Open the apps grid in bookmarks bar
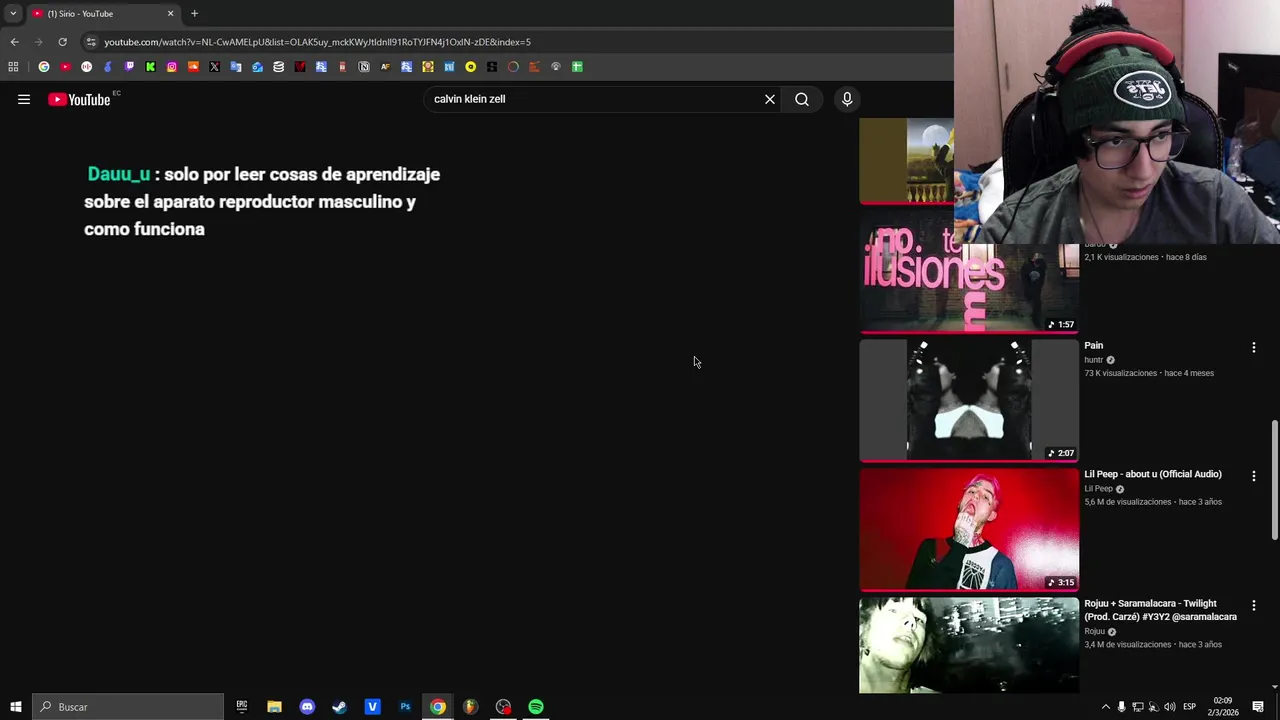Image resolution: width=1280 pixels, height=720 pixels. pos(13,67)
